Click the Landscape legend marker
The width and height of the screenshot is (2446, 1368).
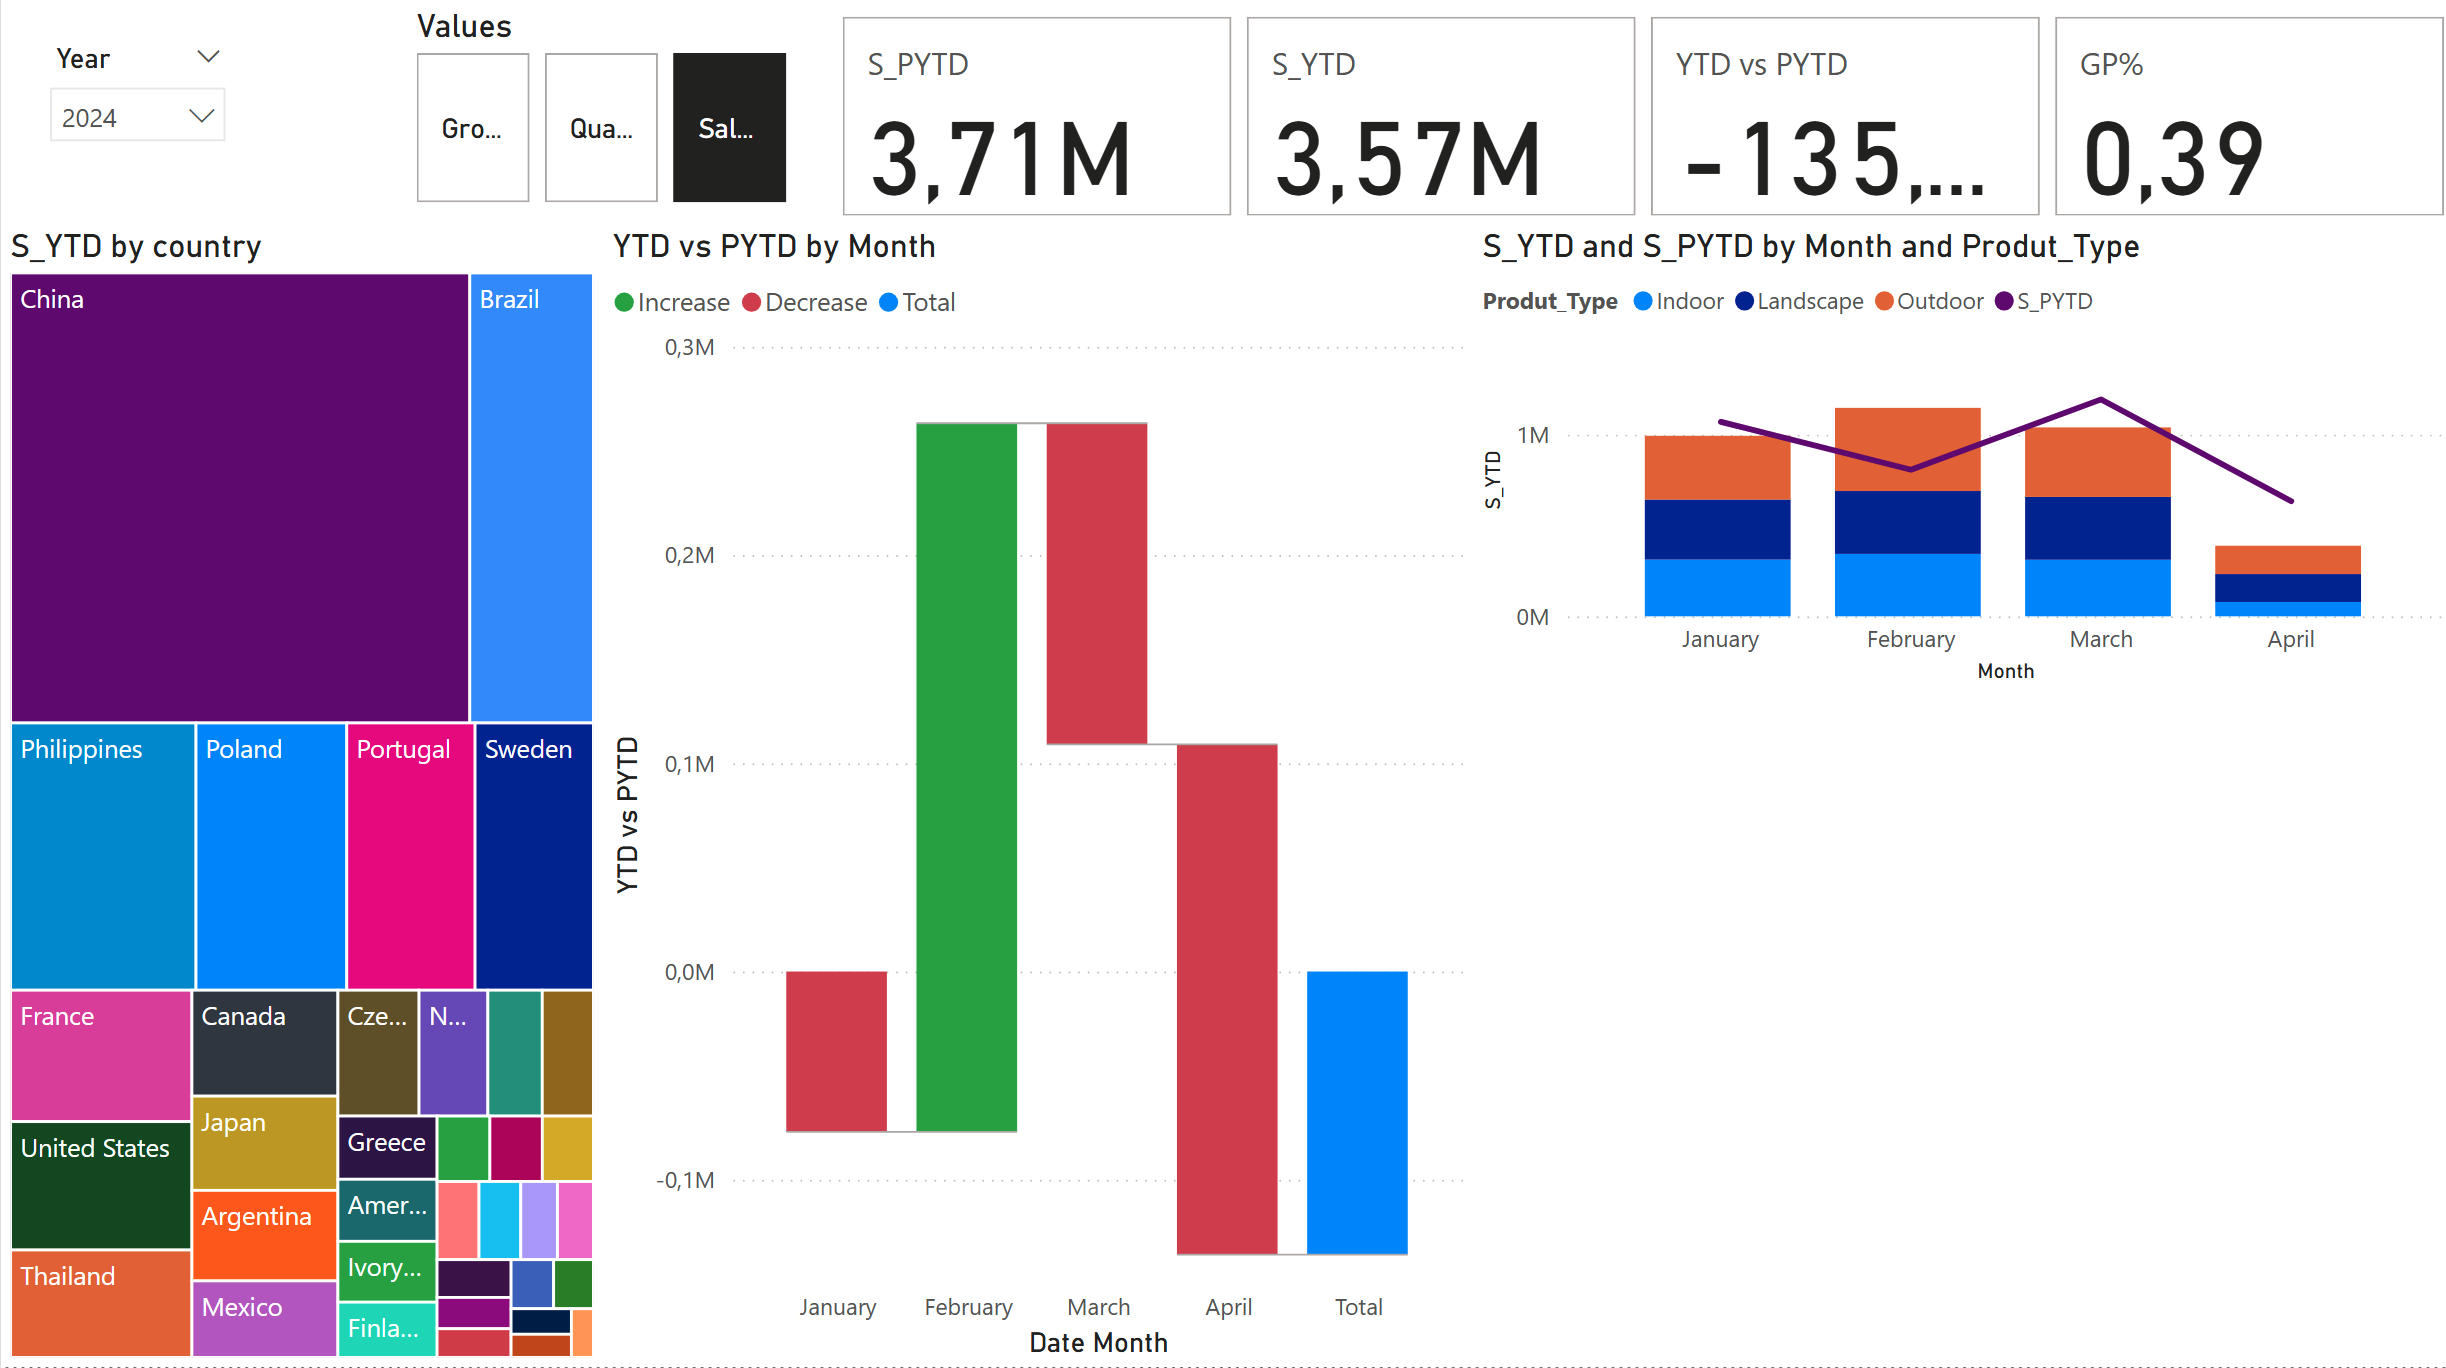coord(1744,301)
